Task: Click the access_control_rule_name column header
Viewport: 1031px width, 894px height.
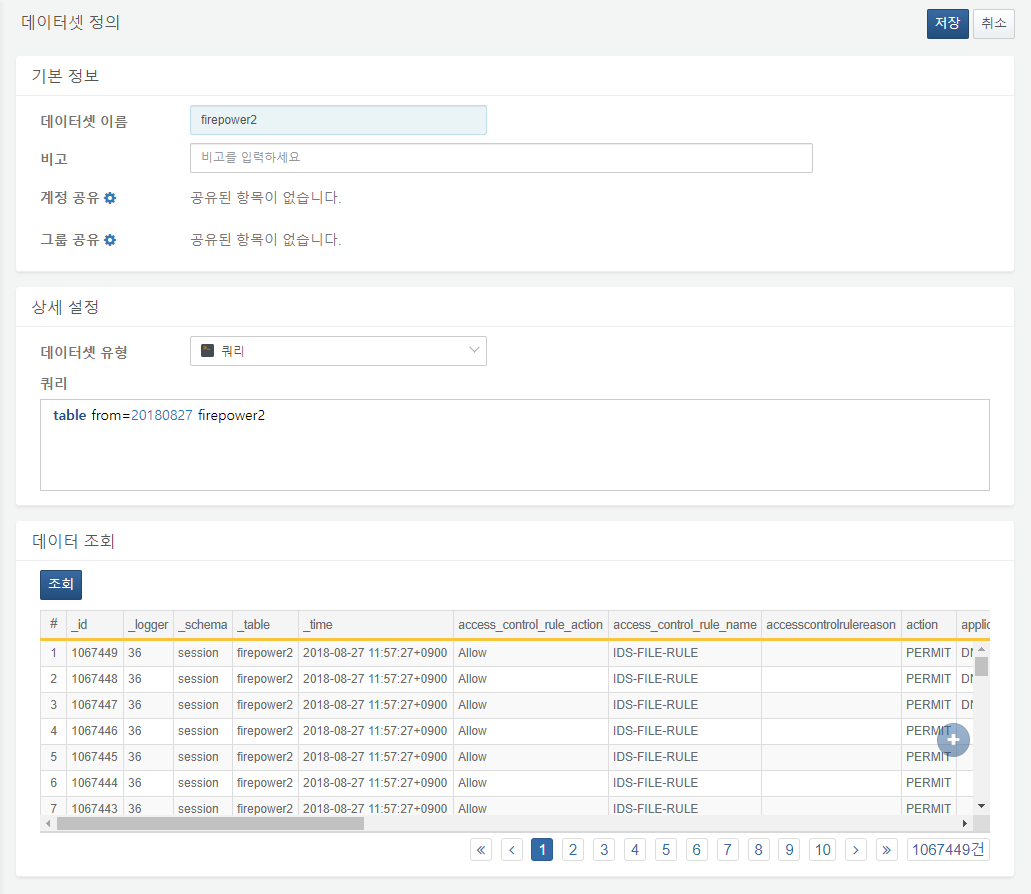Action: pos(684,624)
